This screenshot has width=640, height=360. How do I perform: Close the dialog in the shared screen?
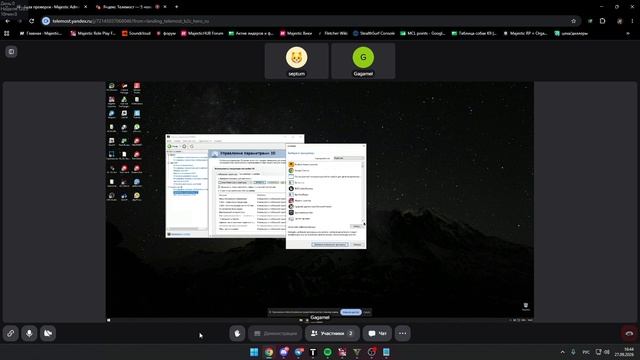click(x=364, y=146)
